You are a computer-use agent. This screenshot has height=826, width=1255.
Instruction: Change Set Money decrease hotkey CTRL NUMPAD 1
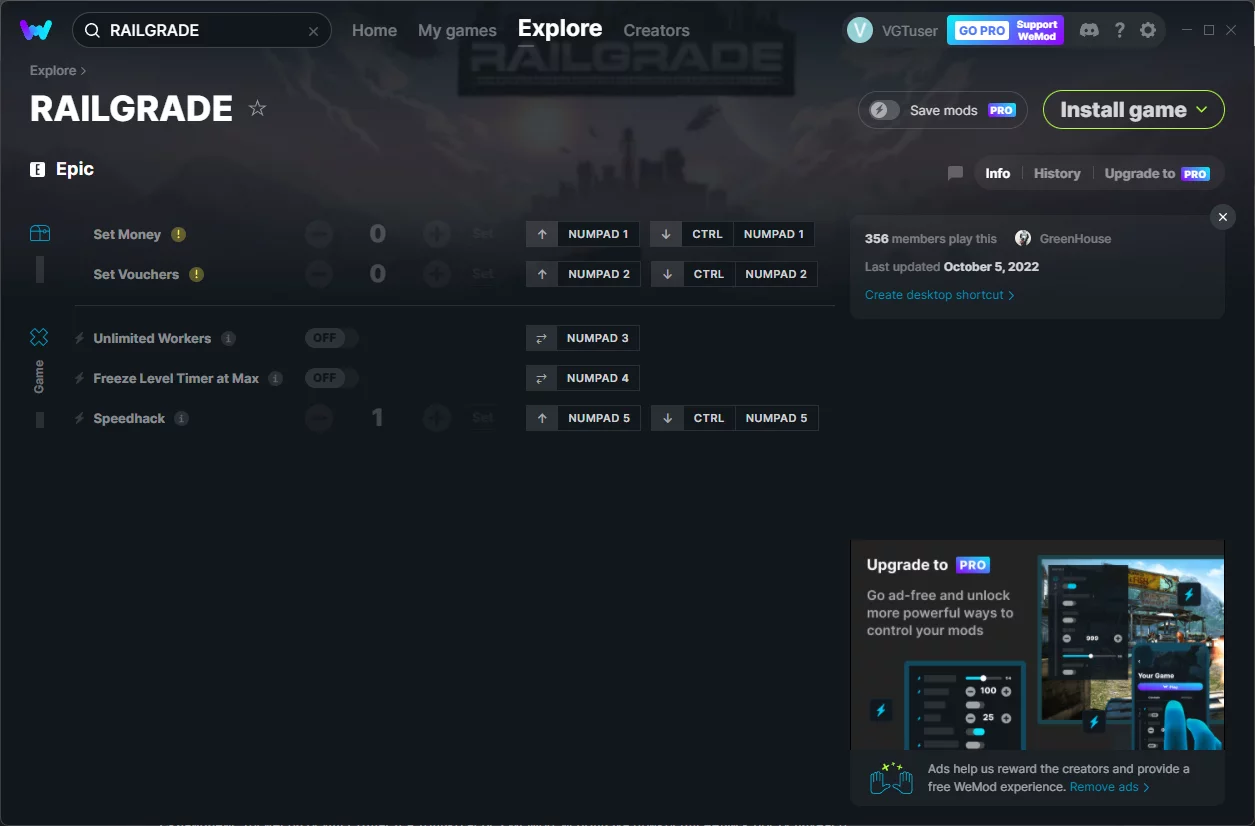coord(732,234)
